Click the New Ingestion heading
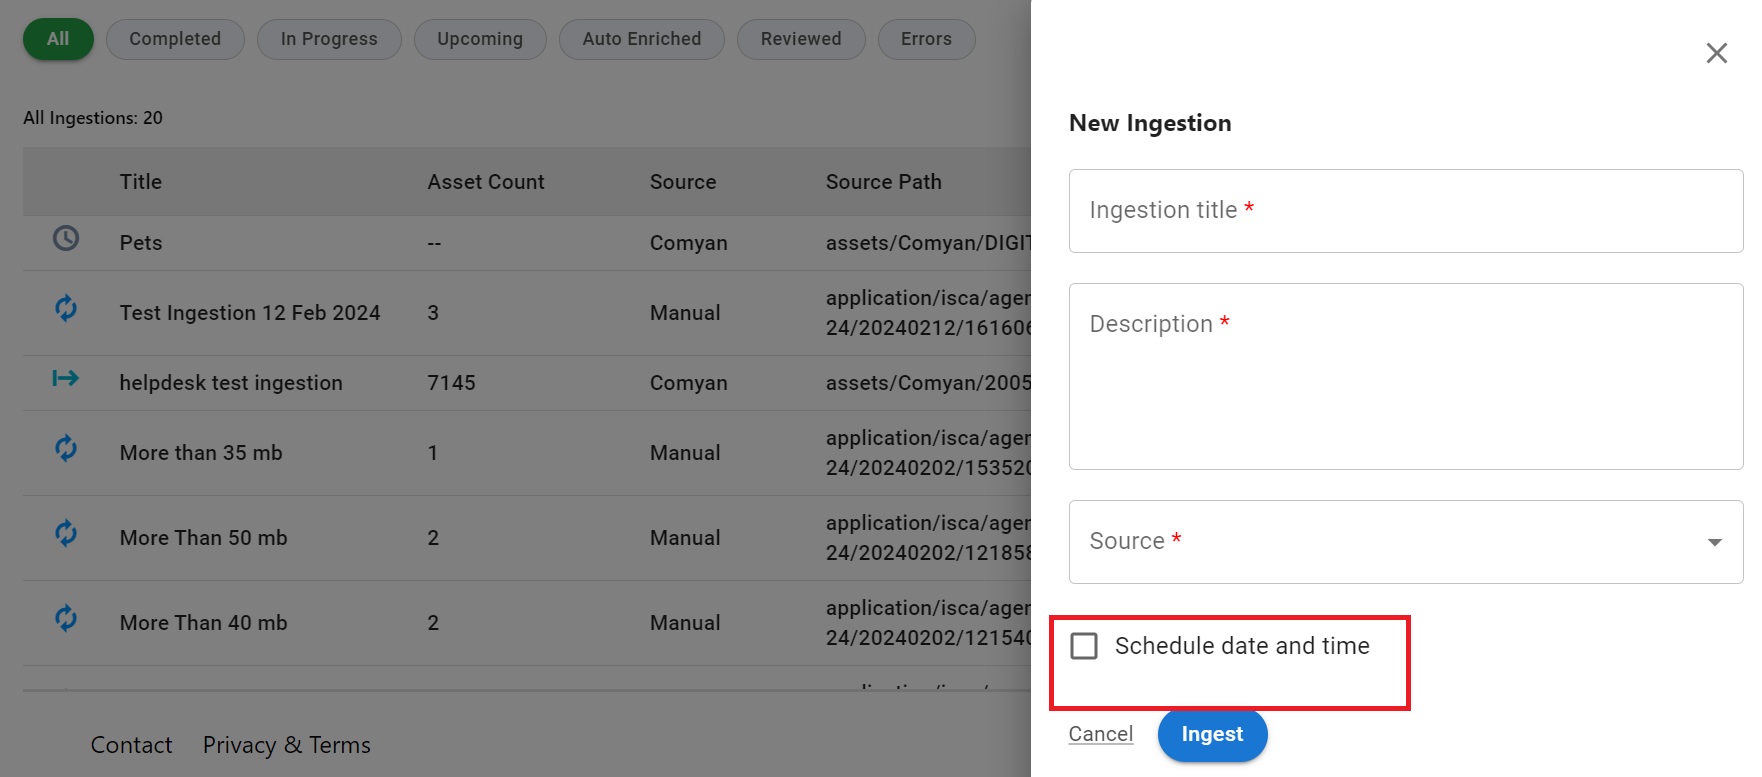Screen dimensions: 1762x777 pos(1150,123)
